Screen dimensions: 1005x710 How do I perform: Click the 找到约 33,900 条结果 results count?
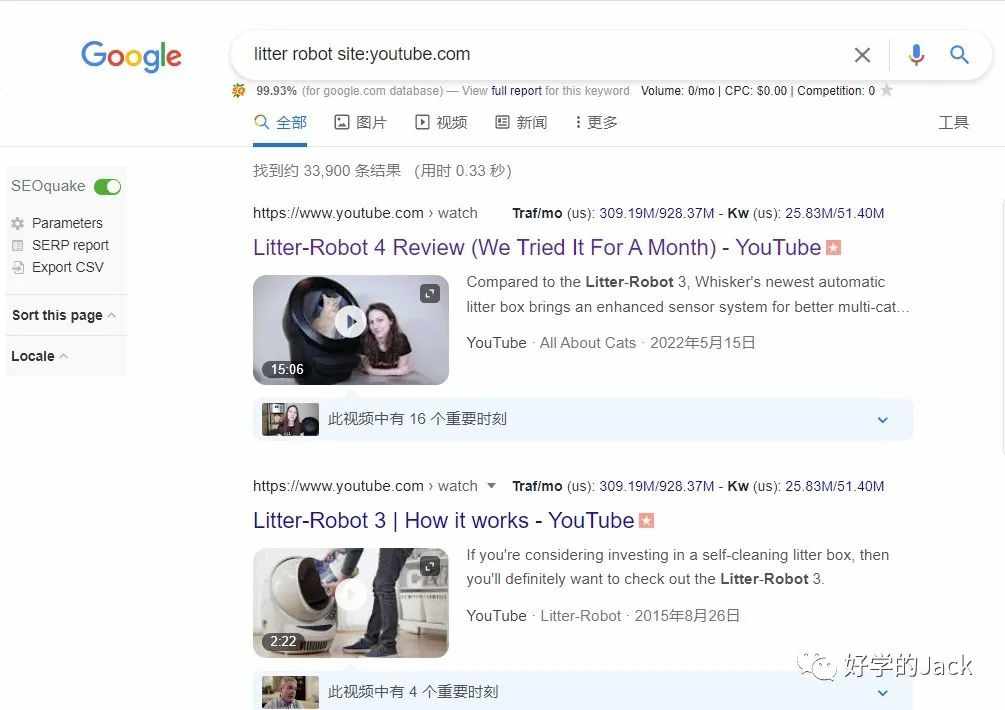[x=327, y=171]
